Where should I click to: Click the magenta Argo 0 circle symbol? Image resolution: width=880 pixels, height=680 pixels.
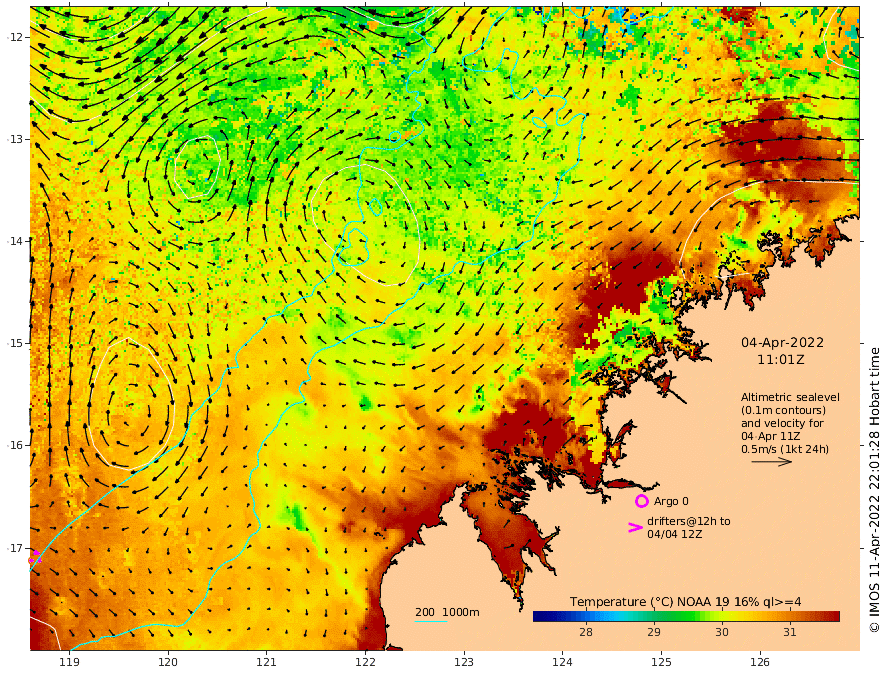[x=641, y=501]
